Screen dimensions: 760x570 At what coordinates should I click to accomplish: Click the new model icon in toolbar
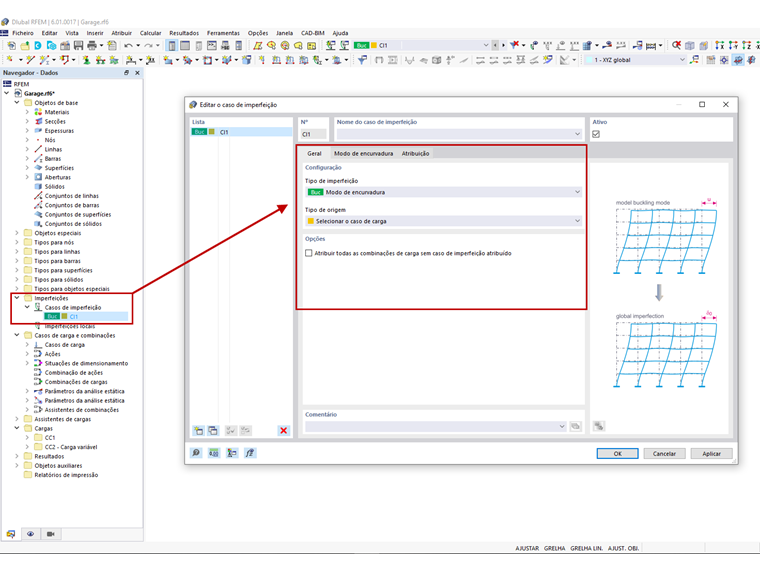click(12, 46)
